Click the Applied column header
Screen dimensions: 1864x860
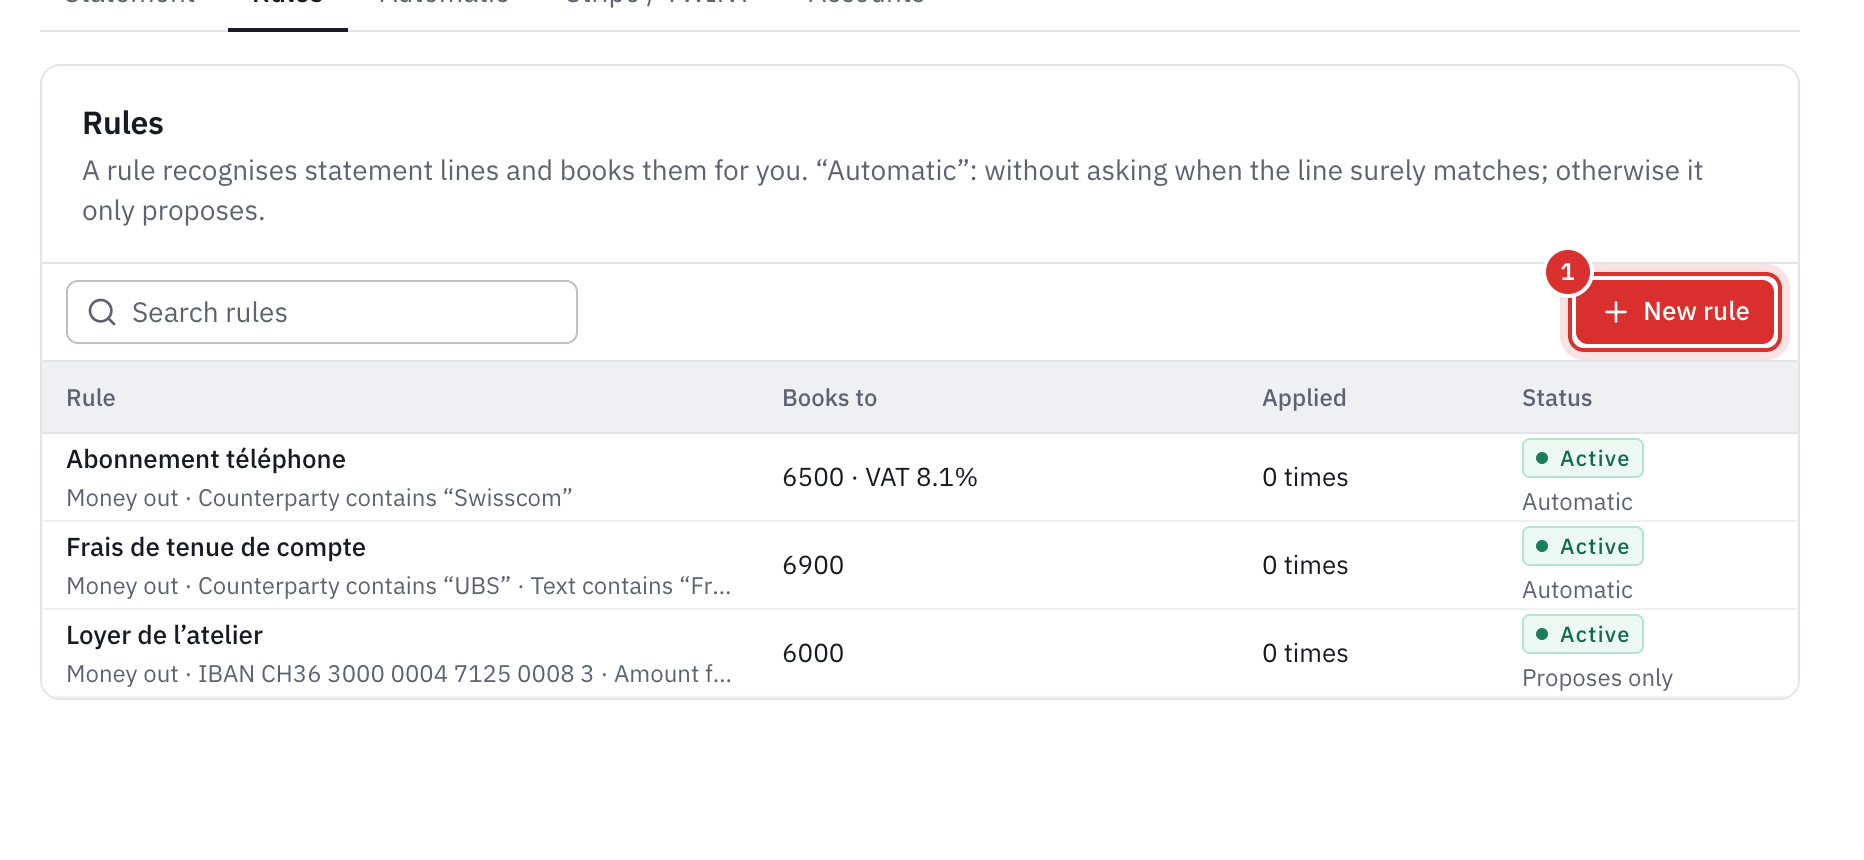coord(1304,398)
